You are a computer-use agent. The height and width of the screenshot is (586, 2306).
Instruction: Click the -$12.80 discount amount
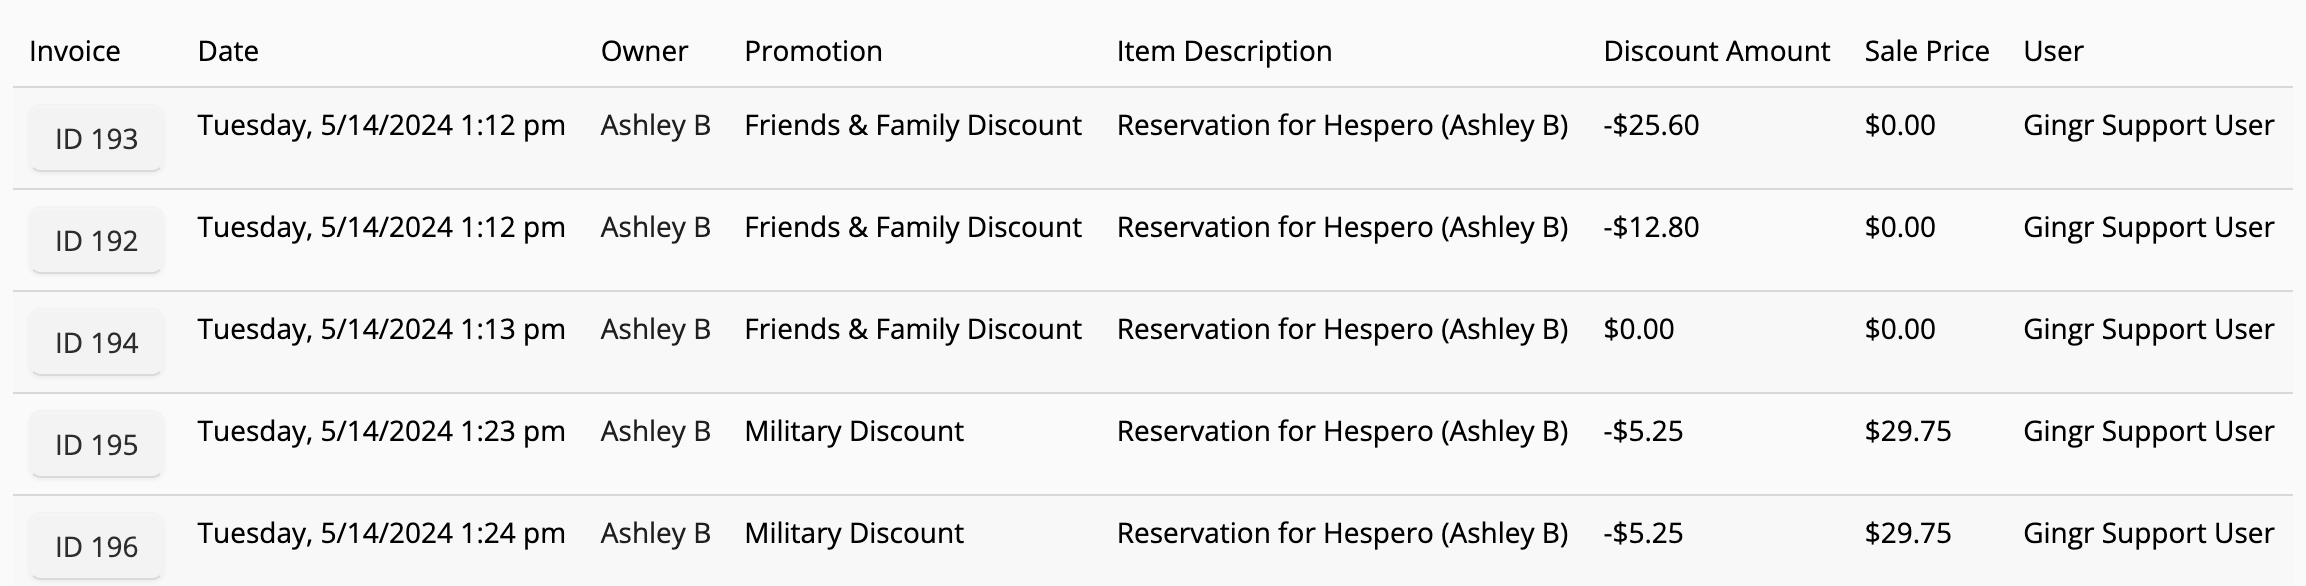(x=1651, y=227)
